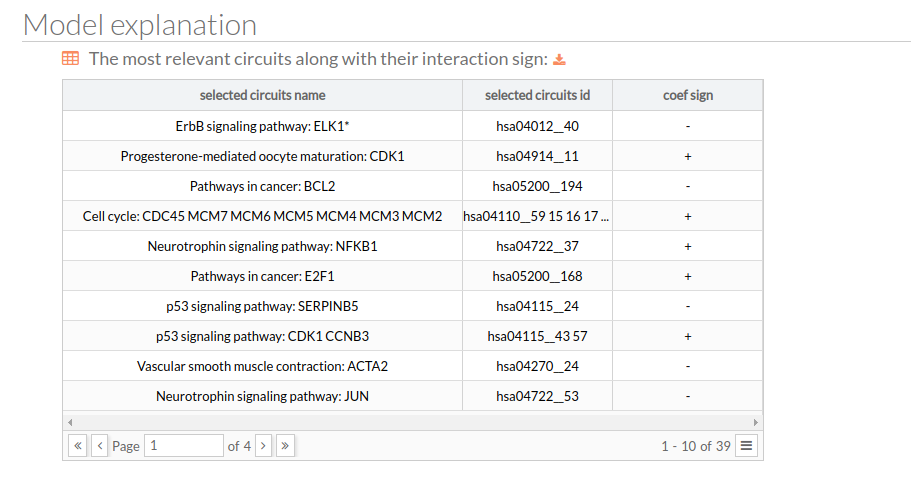This screenshot has width=911, height=493.
Task: Click the page number input field
Action: pos(184,446)
